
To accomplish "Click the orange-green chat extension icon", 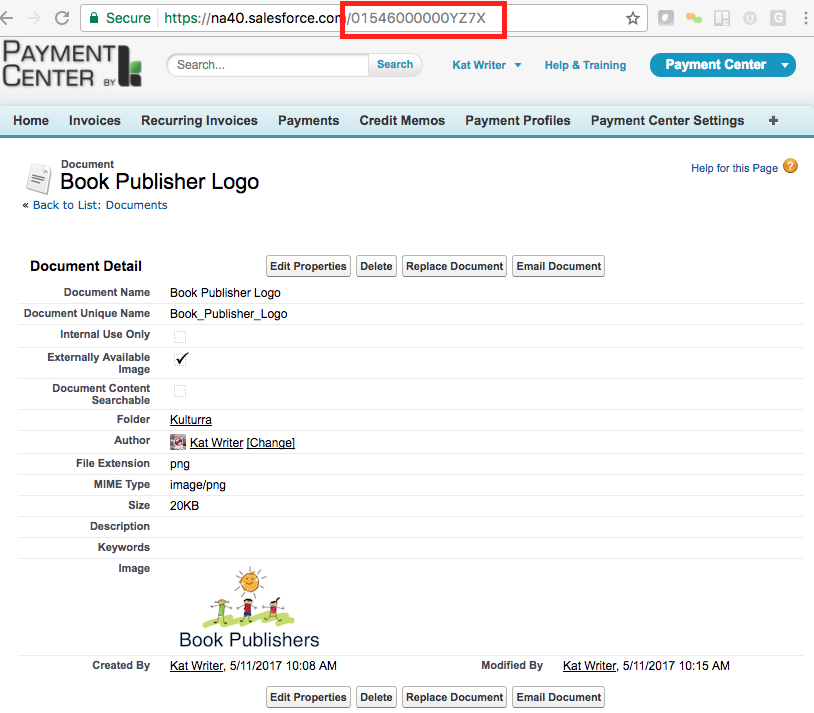I will 694,19.
